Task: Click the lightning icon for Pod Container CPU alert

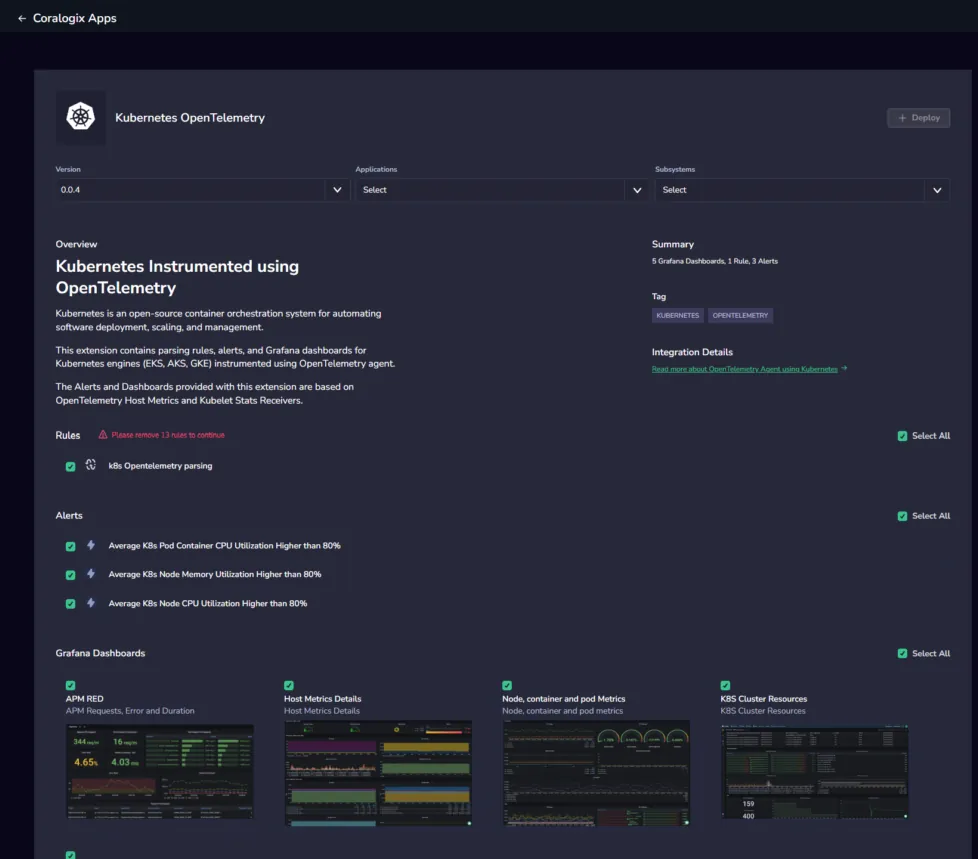Action: (91, 545)
